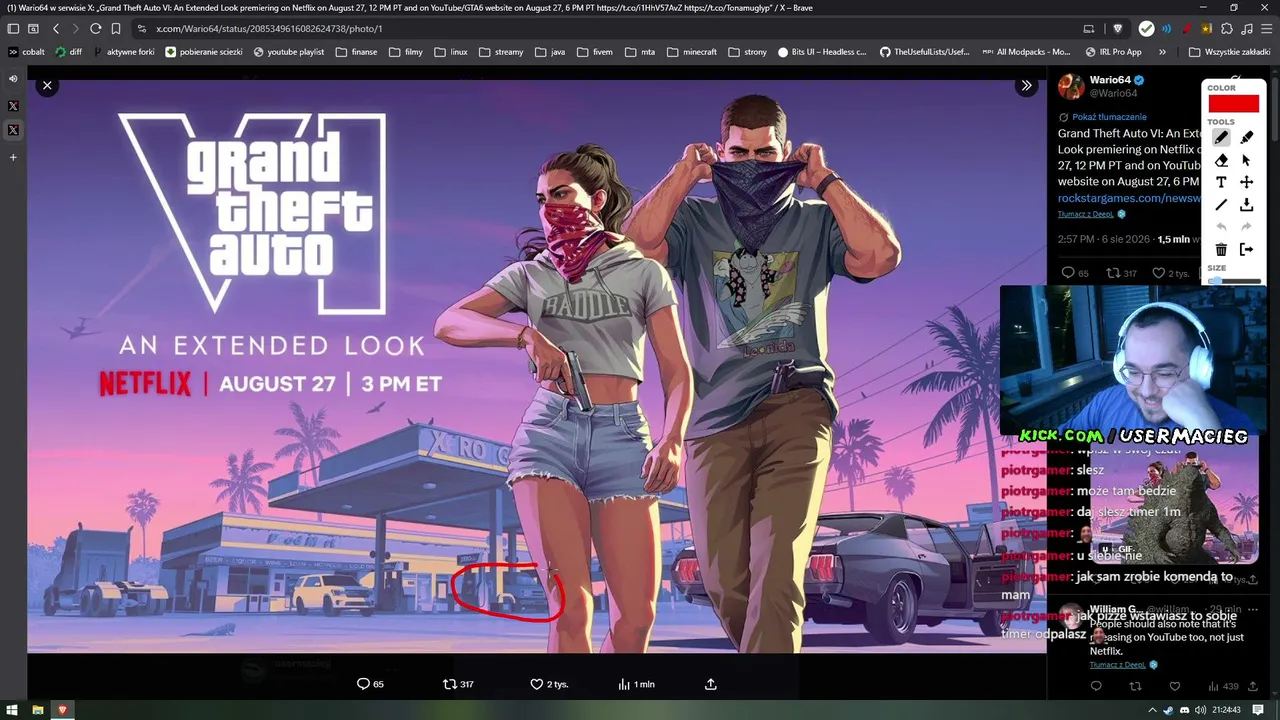Image resolution: width=1280 pixels, height=720 pixels.
Task: Expand the streamy bookmarks folder
Action: (501, 52)
